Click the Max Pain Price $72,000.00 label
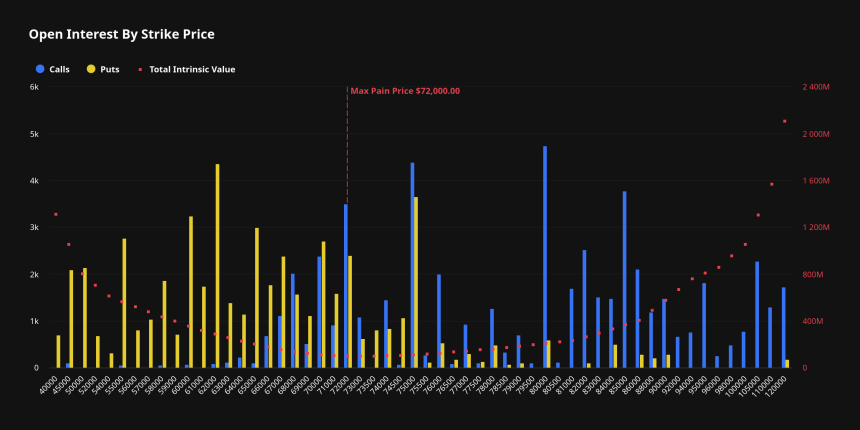The image size is (860, 430). [405, 91]
